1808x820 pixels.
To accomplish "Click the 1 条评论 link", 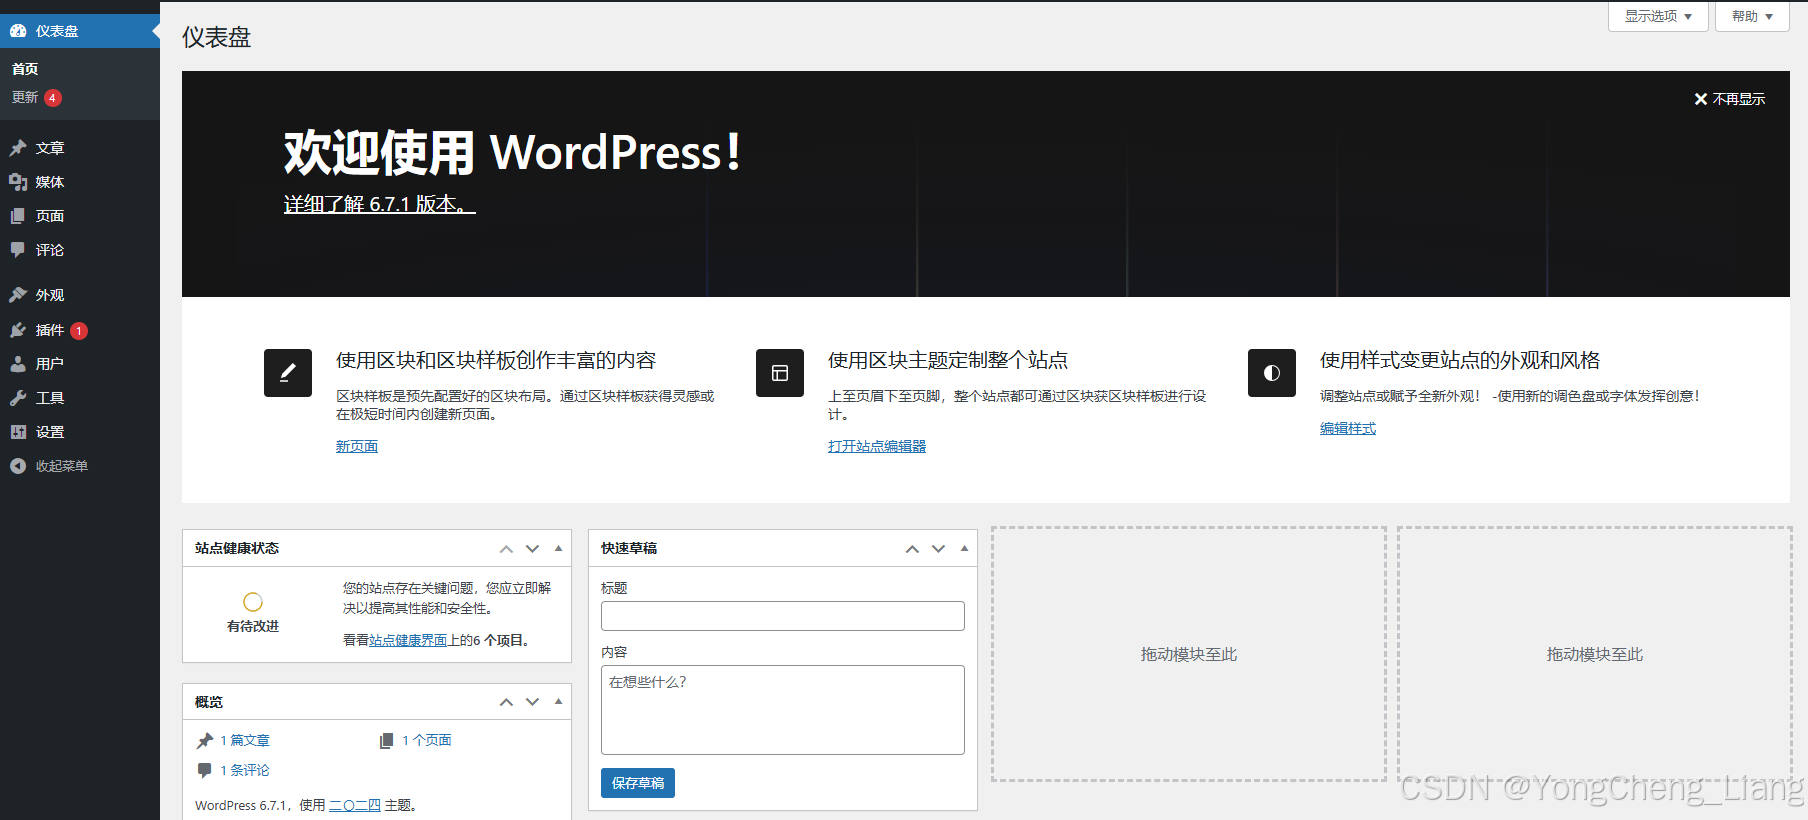I will pyautogui.click(x=245, y=770).
